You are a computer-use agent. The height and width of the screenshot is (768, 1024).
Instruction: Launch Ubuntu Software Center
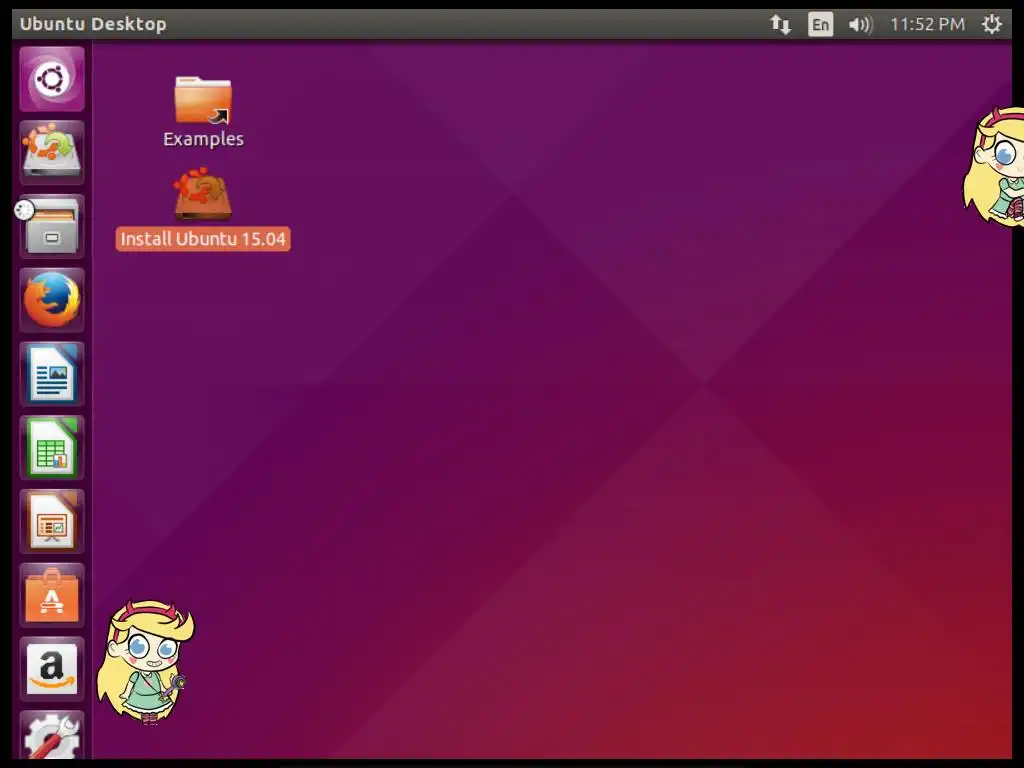point(52,596)
